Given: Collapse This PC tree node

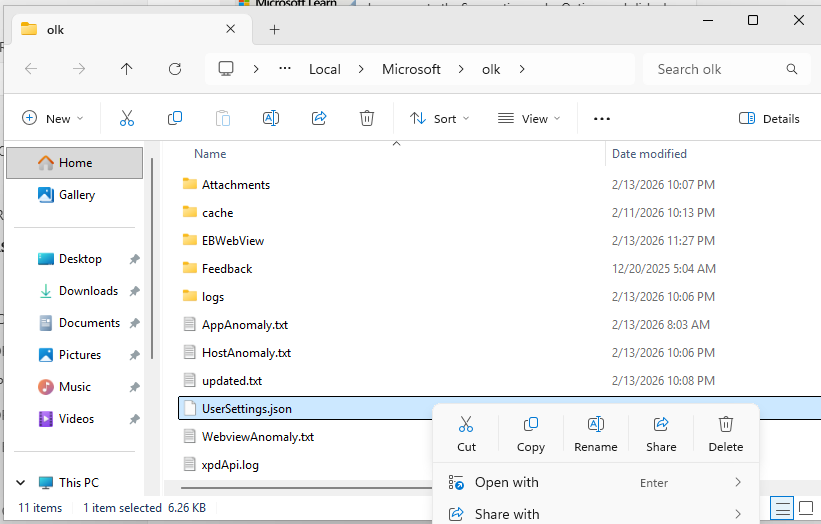Looking at the screenshot, I should click(x=20, y=483).
